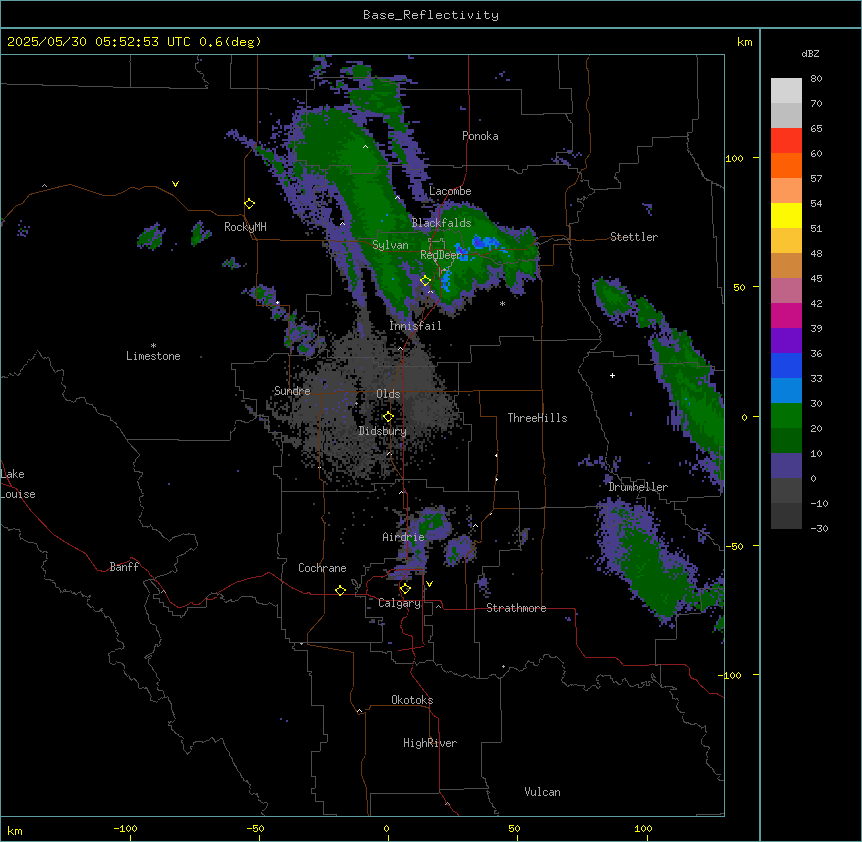This screenshot has width=862, height=842.
Task: Click the yellow diamond marker south of RedDeer label
Action: coord(426,281)
